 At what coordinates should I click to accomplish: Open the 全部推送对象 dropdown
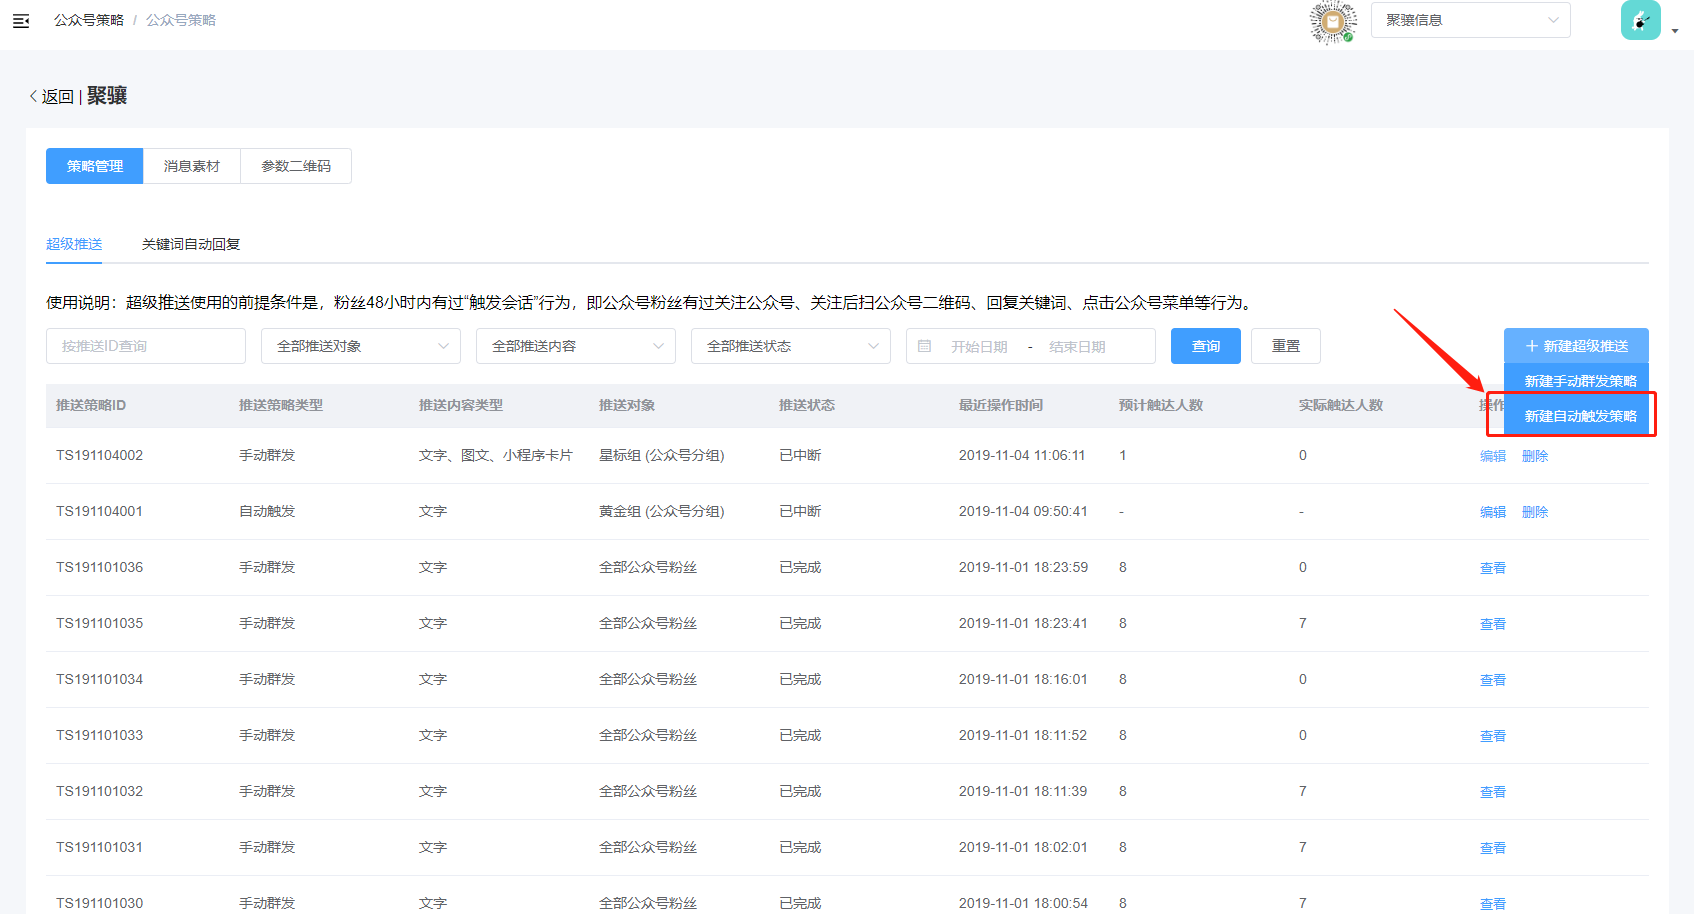(360, 346)
